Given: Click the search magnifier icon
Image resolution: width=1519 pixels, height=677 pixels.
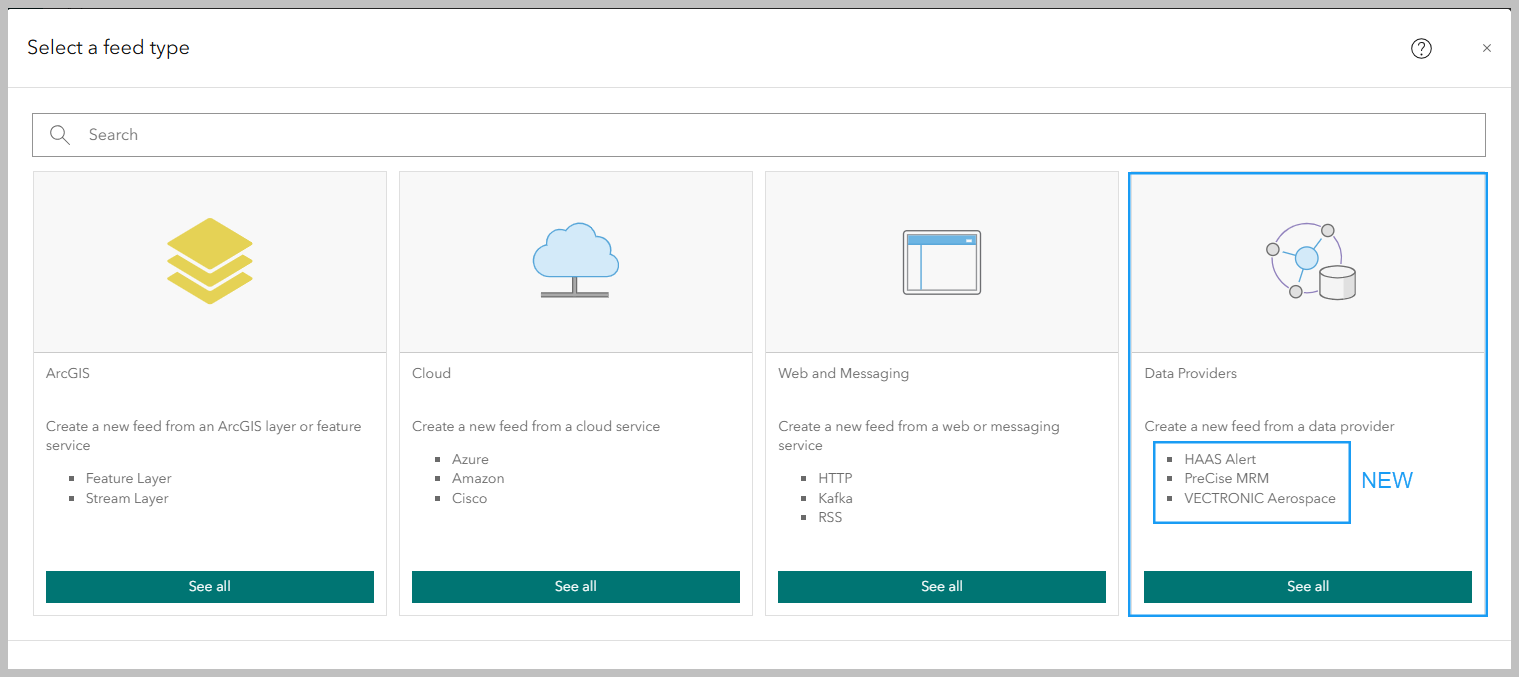Looking at the screenshot, I should click(x=59, y=134).
